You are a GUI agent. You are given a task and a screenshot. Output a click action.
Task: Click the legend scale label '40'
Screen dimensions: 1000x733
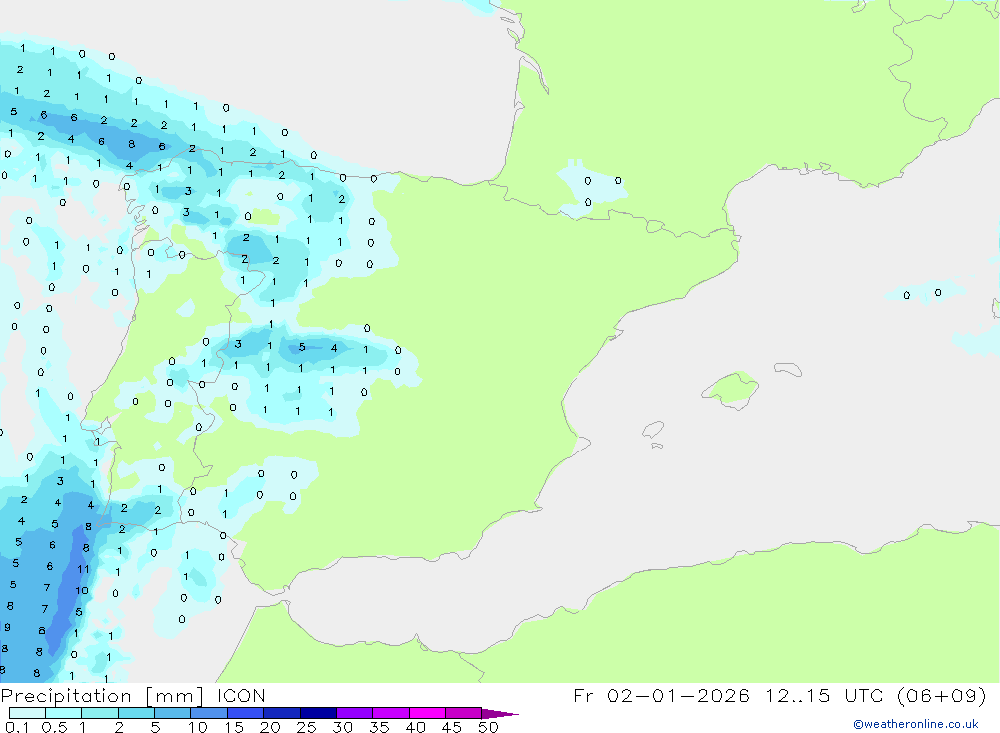(416, 727)
